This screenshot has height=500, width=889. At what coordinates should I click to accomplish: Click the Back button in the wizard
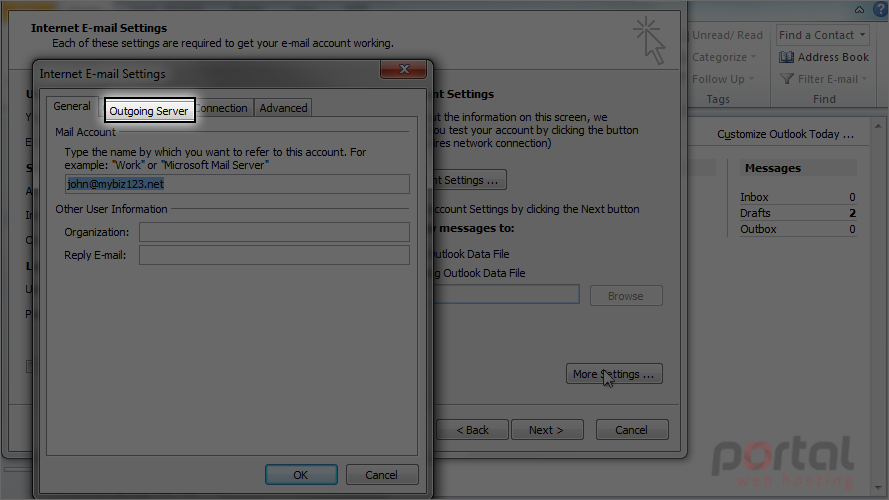coord(472,430)
